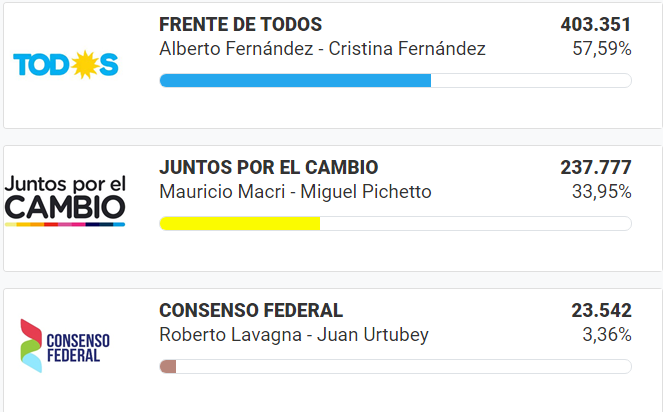663x412 pixels.
Task: Select the CONSENSO FEDERAL heading
Action: tap(251, 310)
